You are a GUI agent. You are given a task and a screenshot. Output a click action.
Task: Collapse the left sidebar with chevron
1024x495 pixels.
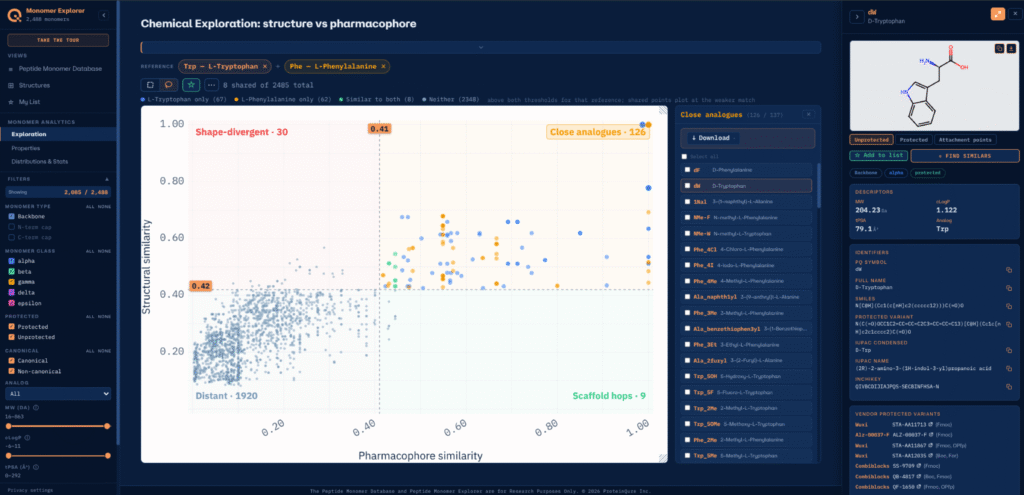point(104,15)
